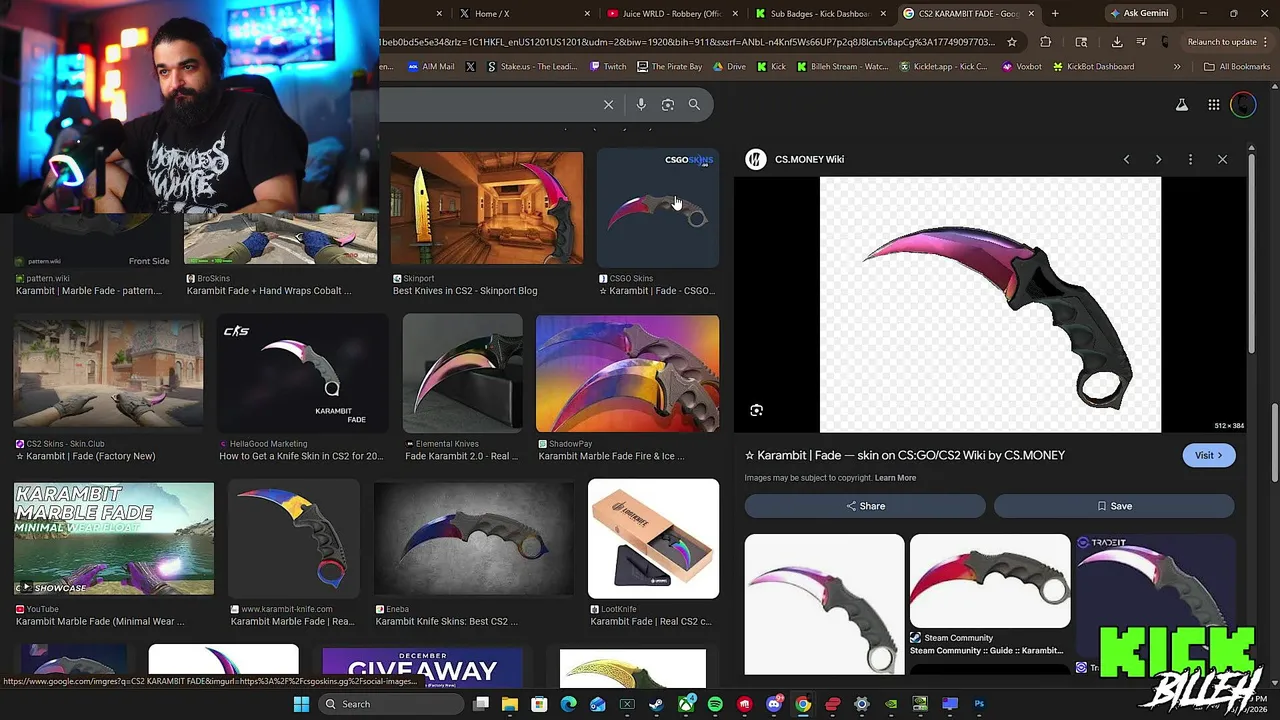Select the CS2 KARAMBIT FADE Google tab
The width and height of the screenshot is (1280, 720).
[x=968, y=13]
